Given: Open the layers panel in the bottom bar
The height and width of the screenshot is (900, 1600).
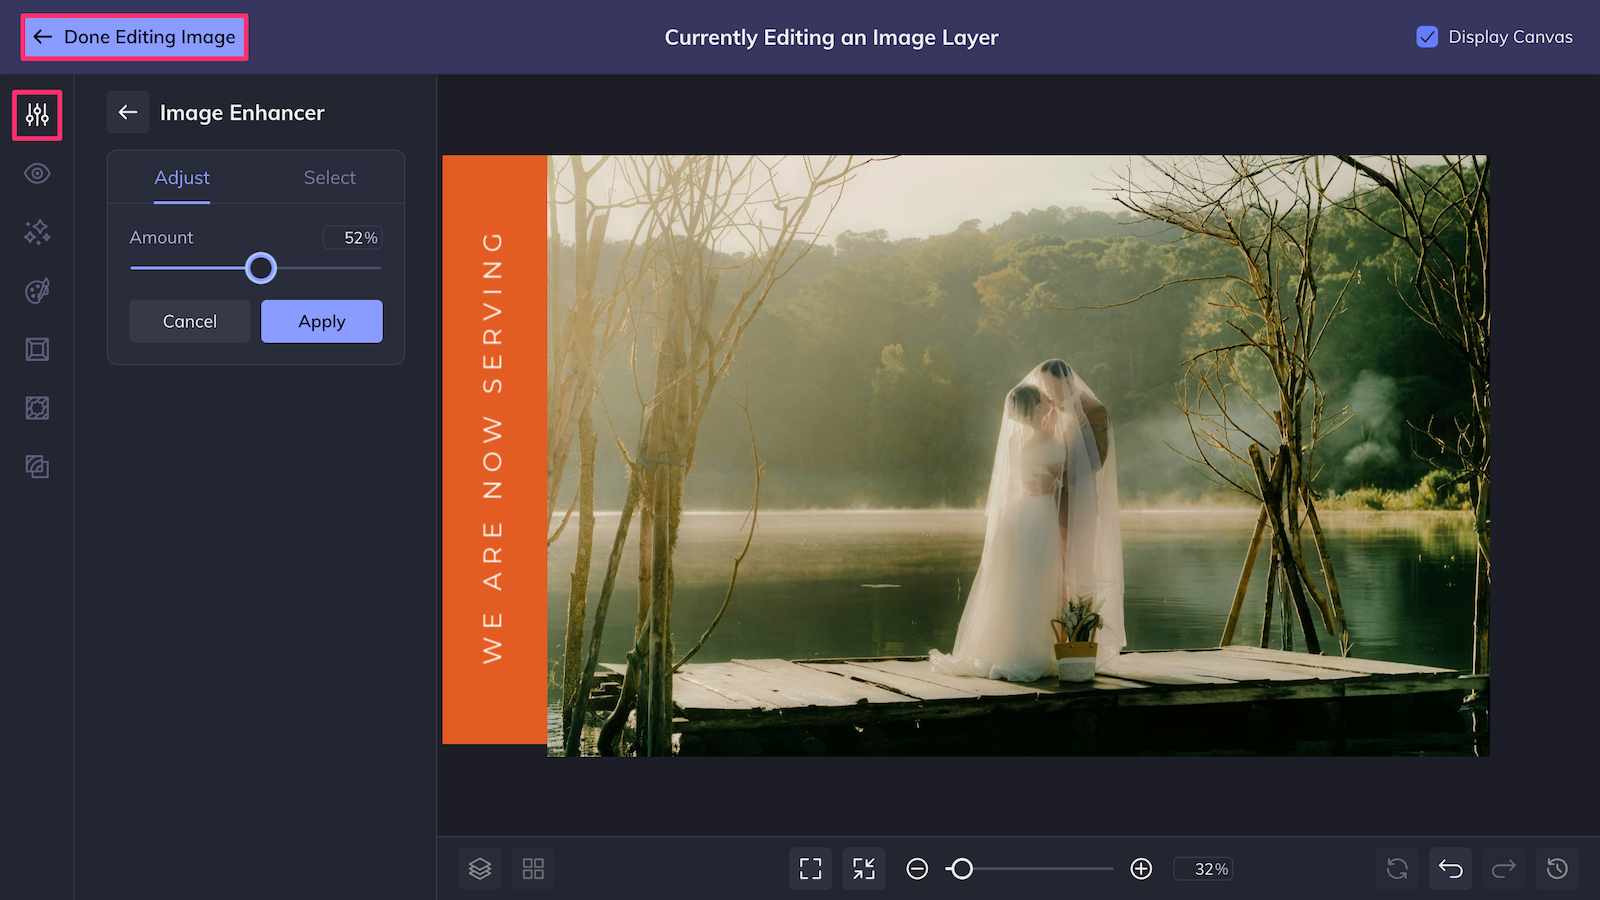Looking at the screenshot, I should (x=480, y=868).
